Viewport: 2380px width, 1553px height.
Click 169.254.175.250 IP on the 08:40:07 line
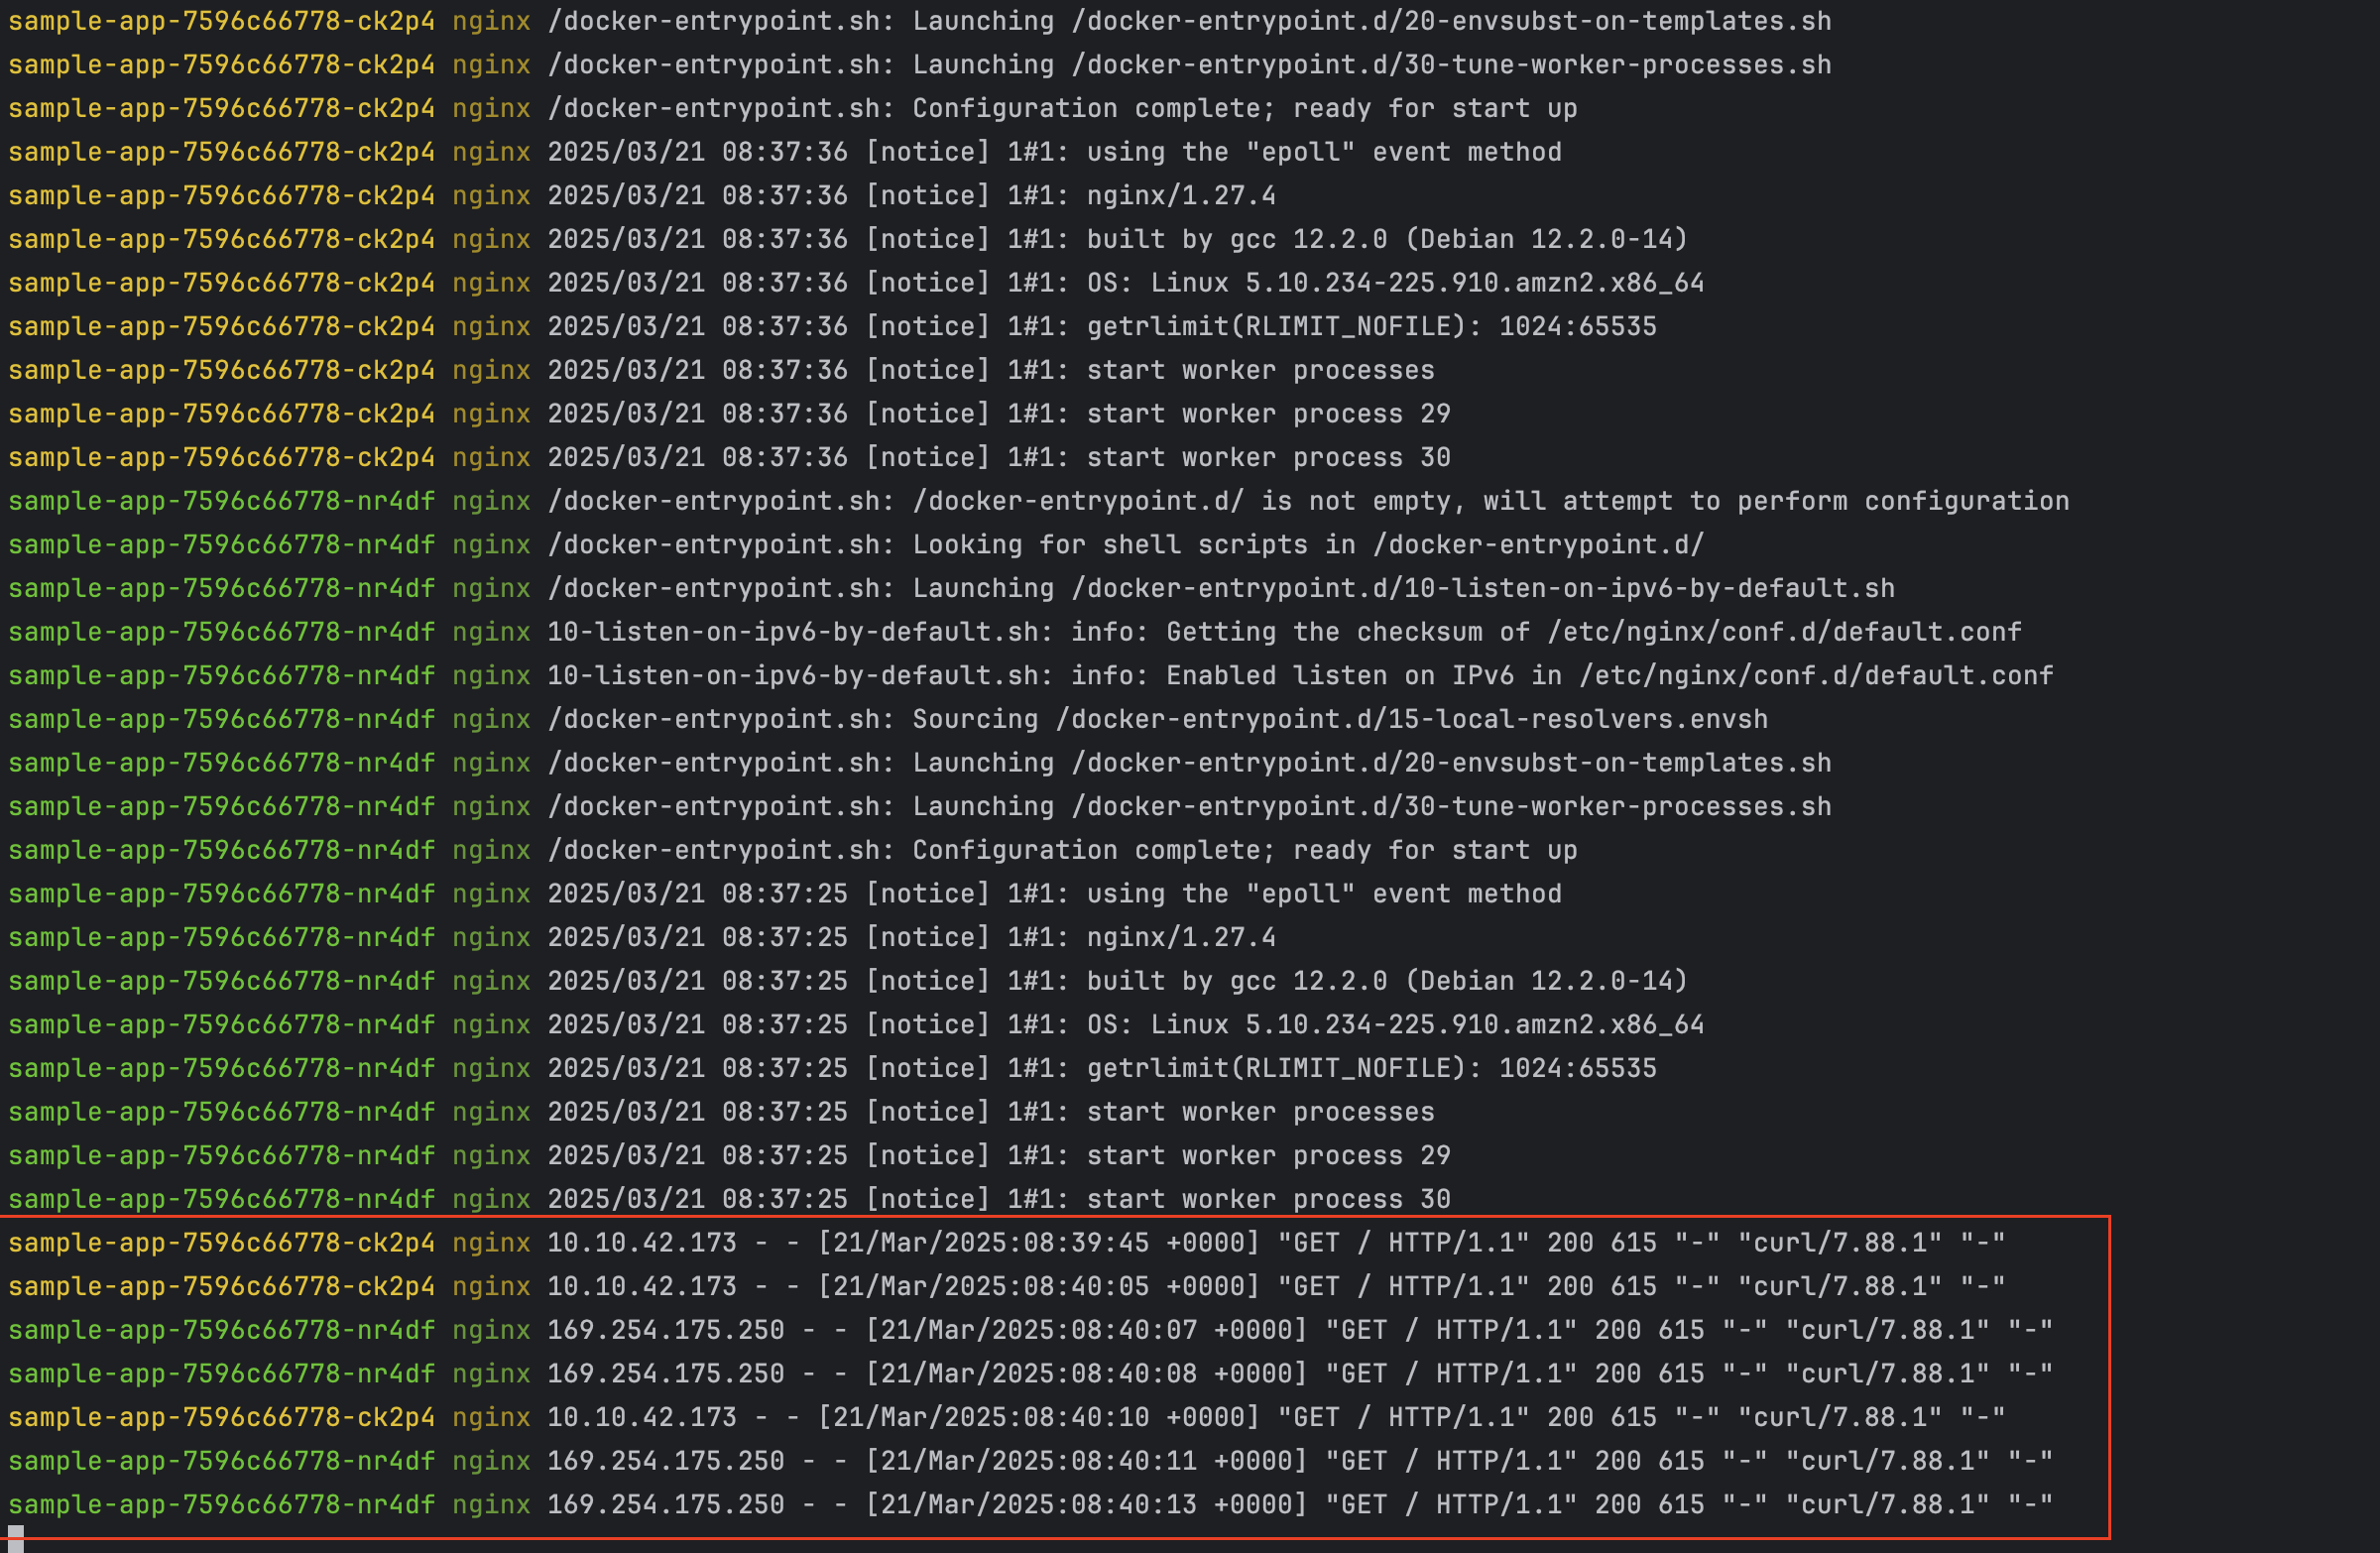(x=665, y=1330)
